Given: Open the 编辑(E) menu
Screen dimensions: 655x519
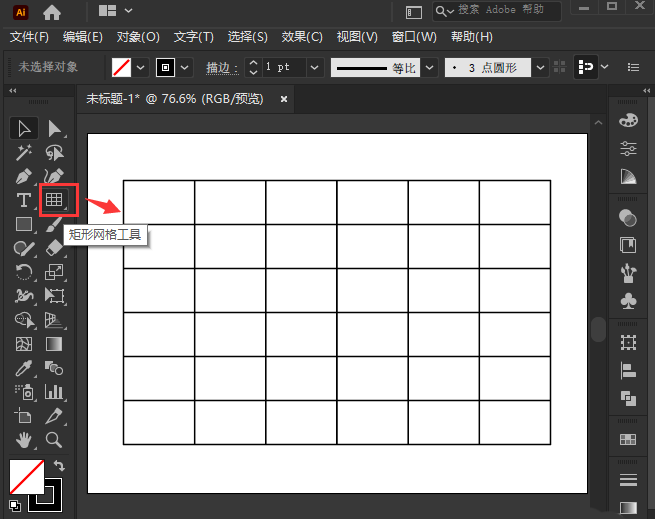Looking at the screenshot, I should click(x=83, y=37).
